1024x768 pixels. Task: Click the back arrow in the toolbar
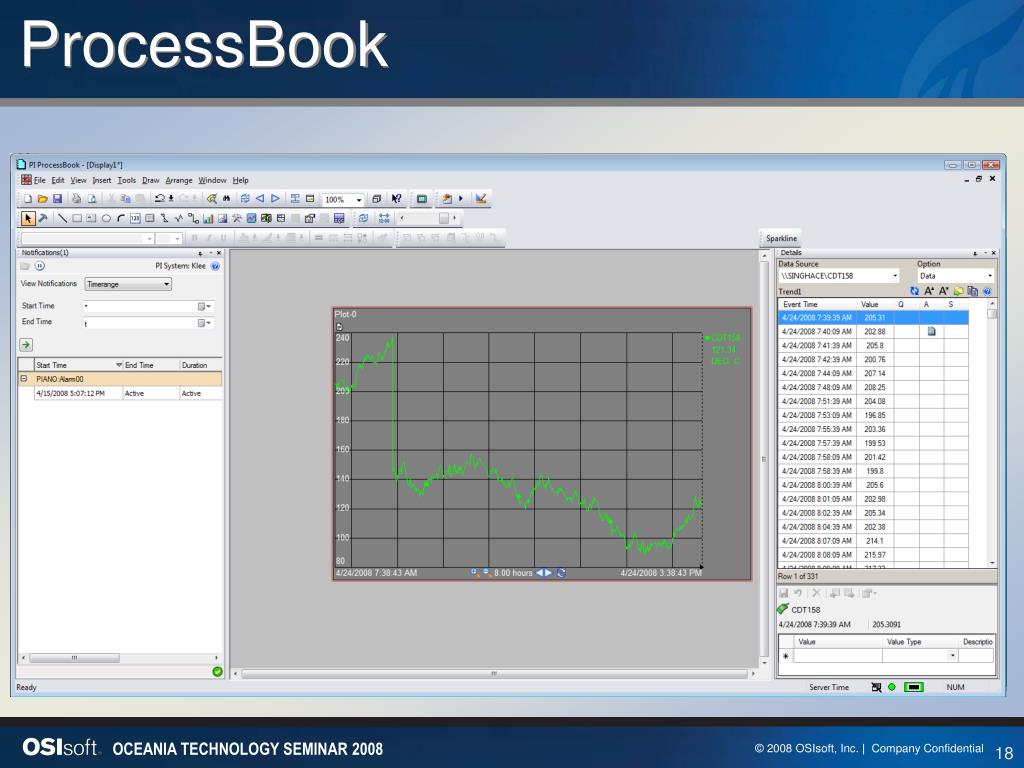[260, 199]
